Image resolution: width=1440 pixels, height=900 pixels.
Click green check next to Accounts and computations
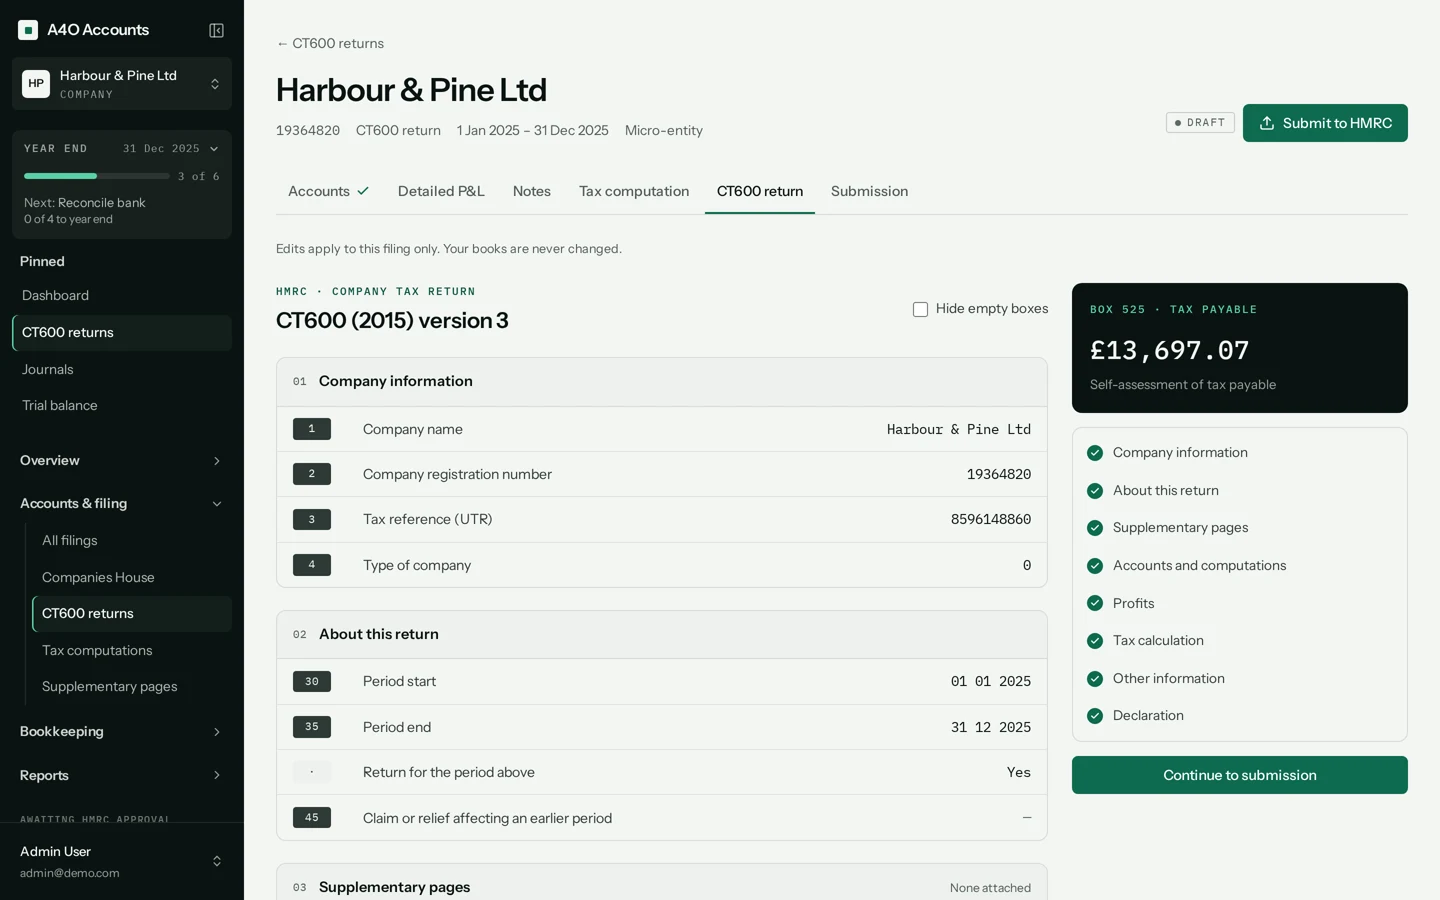pyautogui.click(x=1095, y=566)
